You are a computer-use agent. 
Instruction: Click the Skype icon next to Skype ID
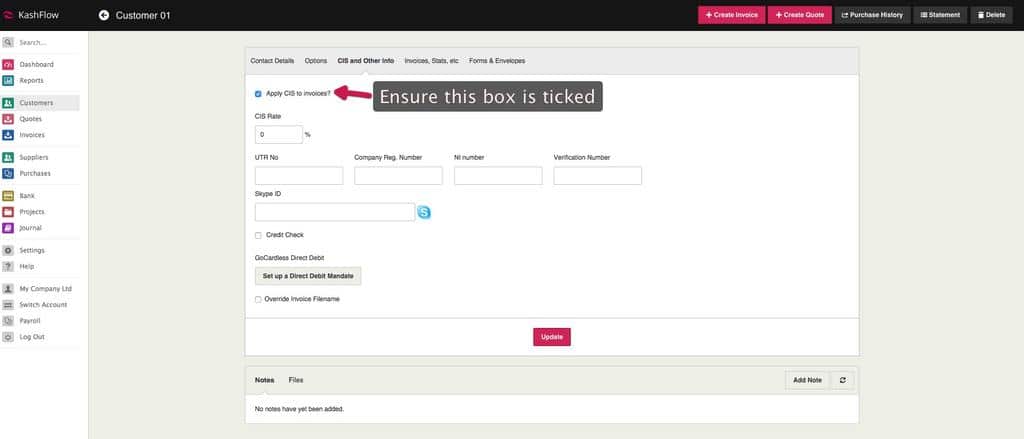(424, 212)
